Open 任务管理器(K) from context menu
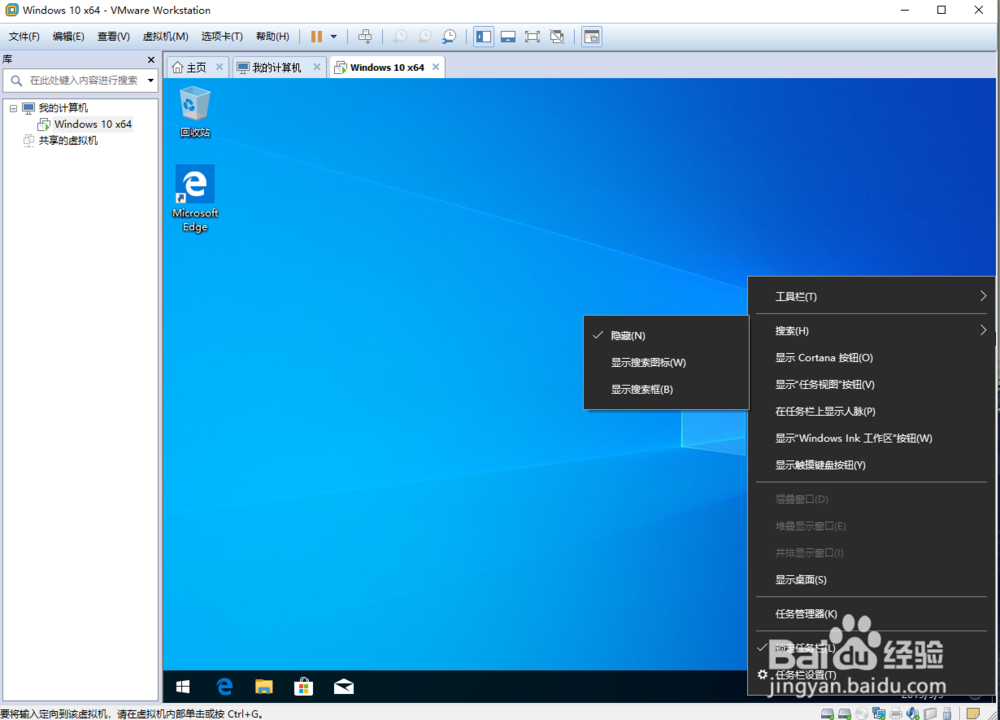This screenshot has height=720, width=1000. [871, 613]
